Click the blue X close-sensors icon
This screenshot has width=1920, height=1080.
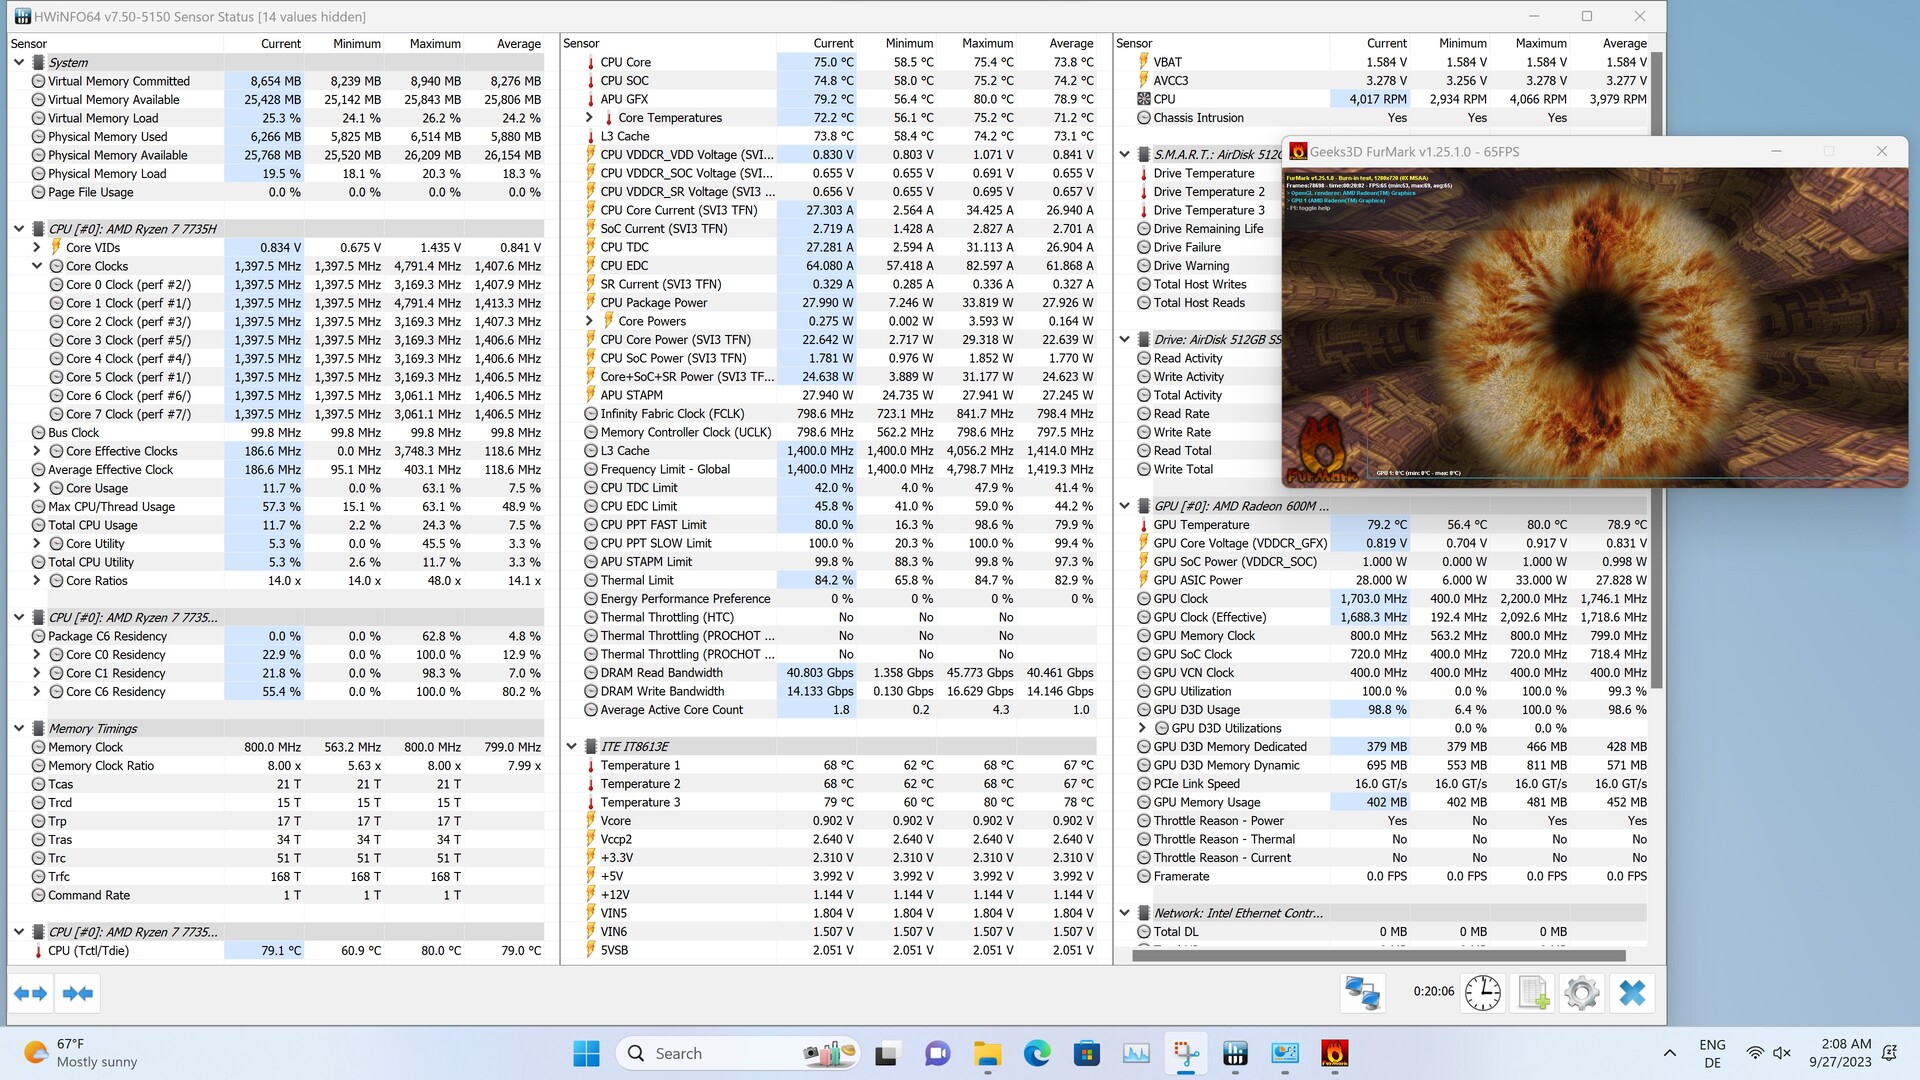1632,992
